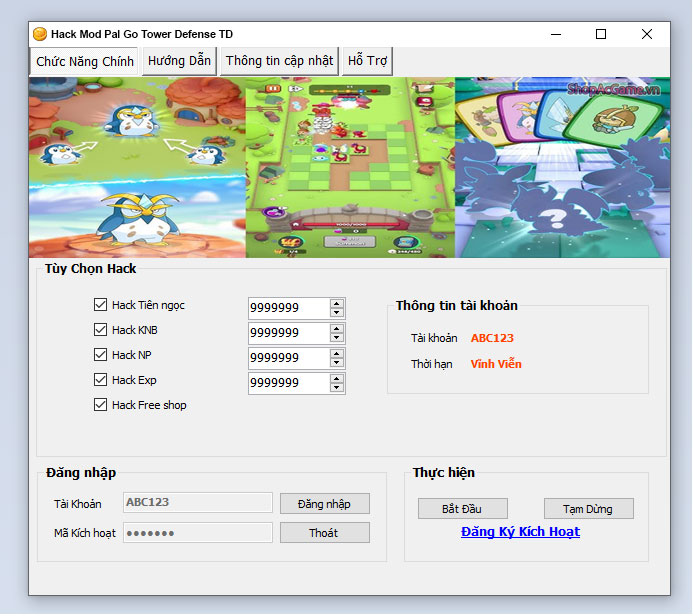This screenshot has height=616, width=693.
Task: Focus the Hack Exp number field
Action: coord(289,383)
